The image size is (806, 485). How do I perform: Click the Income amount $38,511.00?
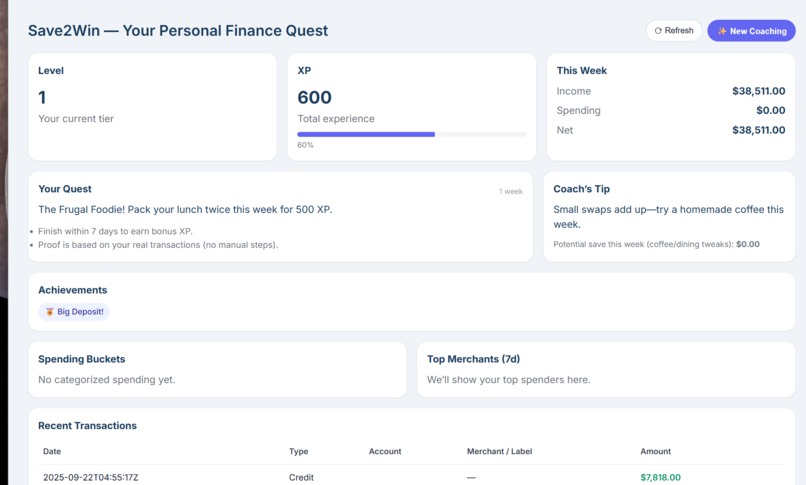click(x=758, y=91)
